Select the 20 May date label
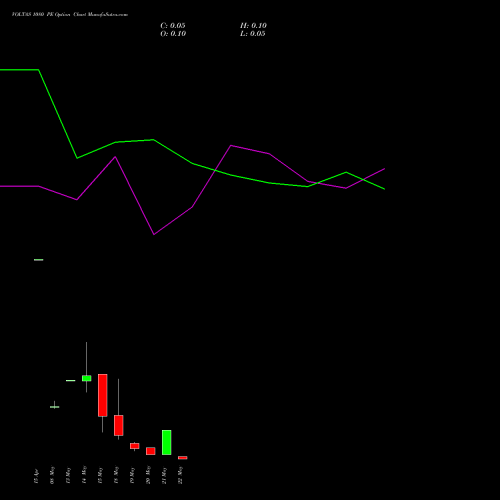This screenshot has width=500, height=500. [148, 475]
